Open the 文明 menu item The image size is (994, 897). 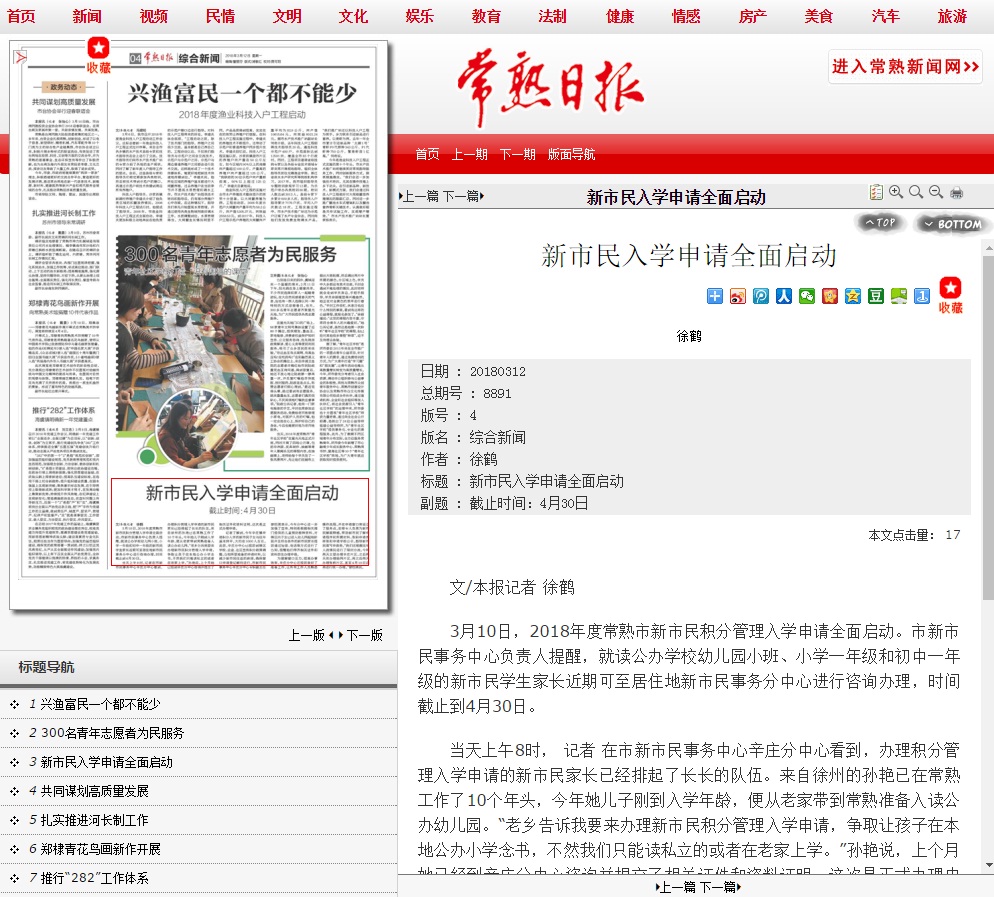coord(287,16)
